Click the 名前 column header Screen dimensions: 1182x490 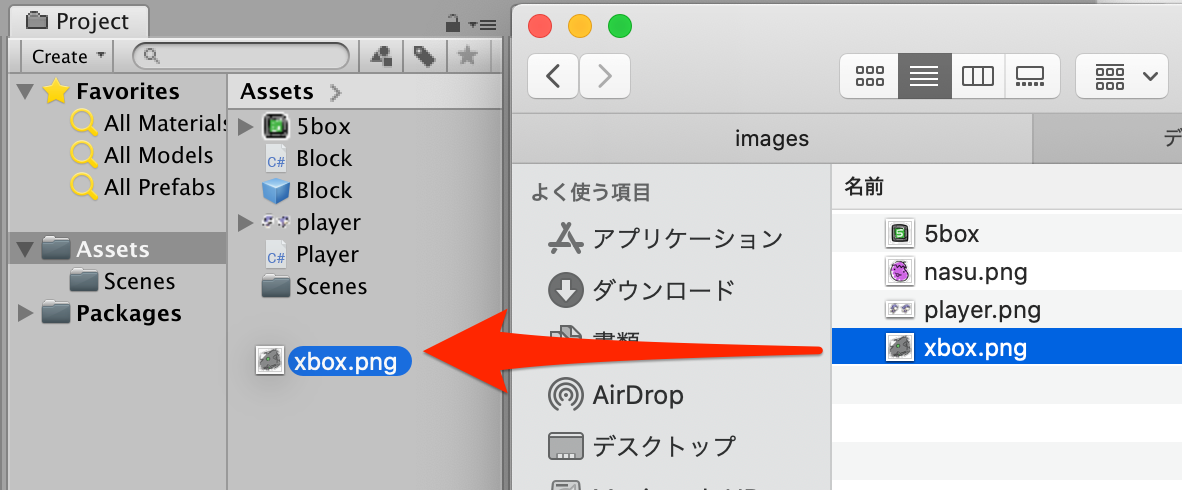864,188
